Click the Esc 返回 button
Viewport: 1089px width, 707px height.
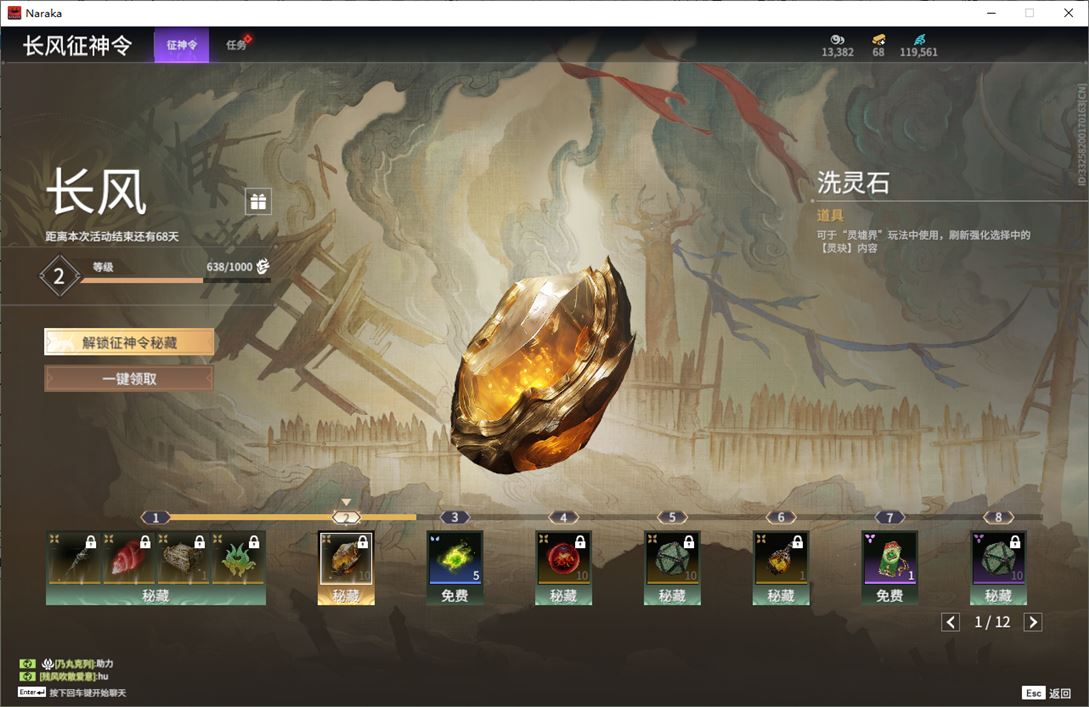(x=1047, y=693)
